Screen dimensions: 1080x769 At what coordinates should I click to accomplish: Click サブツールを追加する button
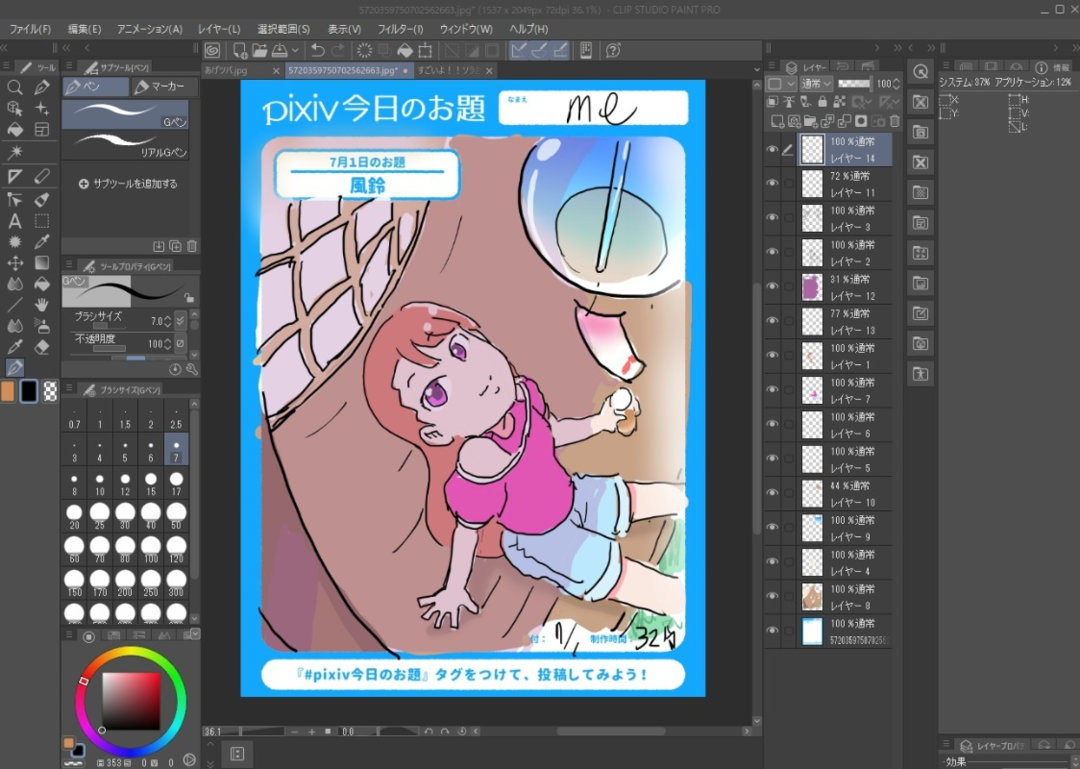pos(128,184)
